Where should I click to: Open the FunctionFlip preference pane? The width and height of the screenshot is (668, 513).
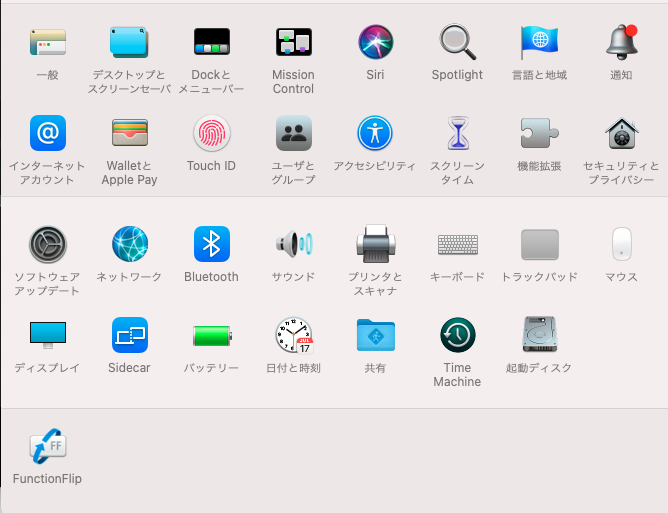pos(48,446)
